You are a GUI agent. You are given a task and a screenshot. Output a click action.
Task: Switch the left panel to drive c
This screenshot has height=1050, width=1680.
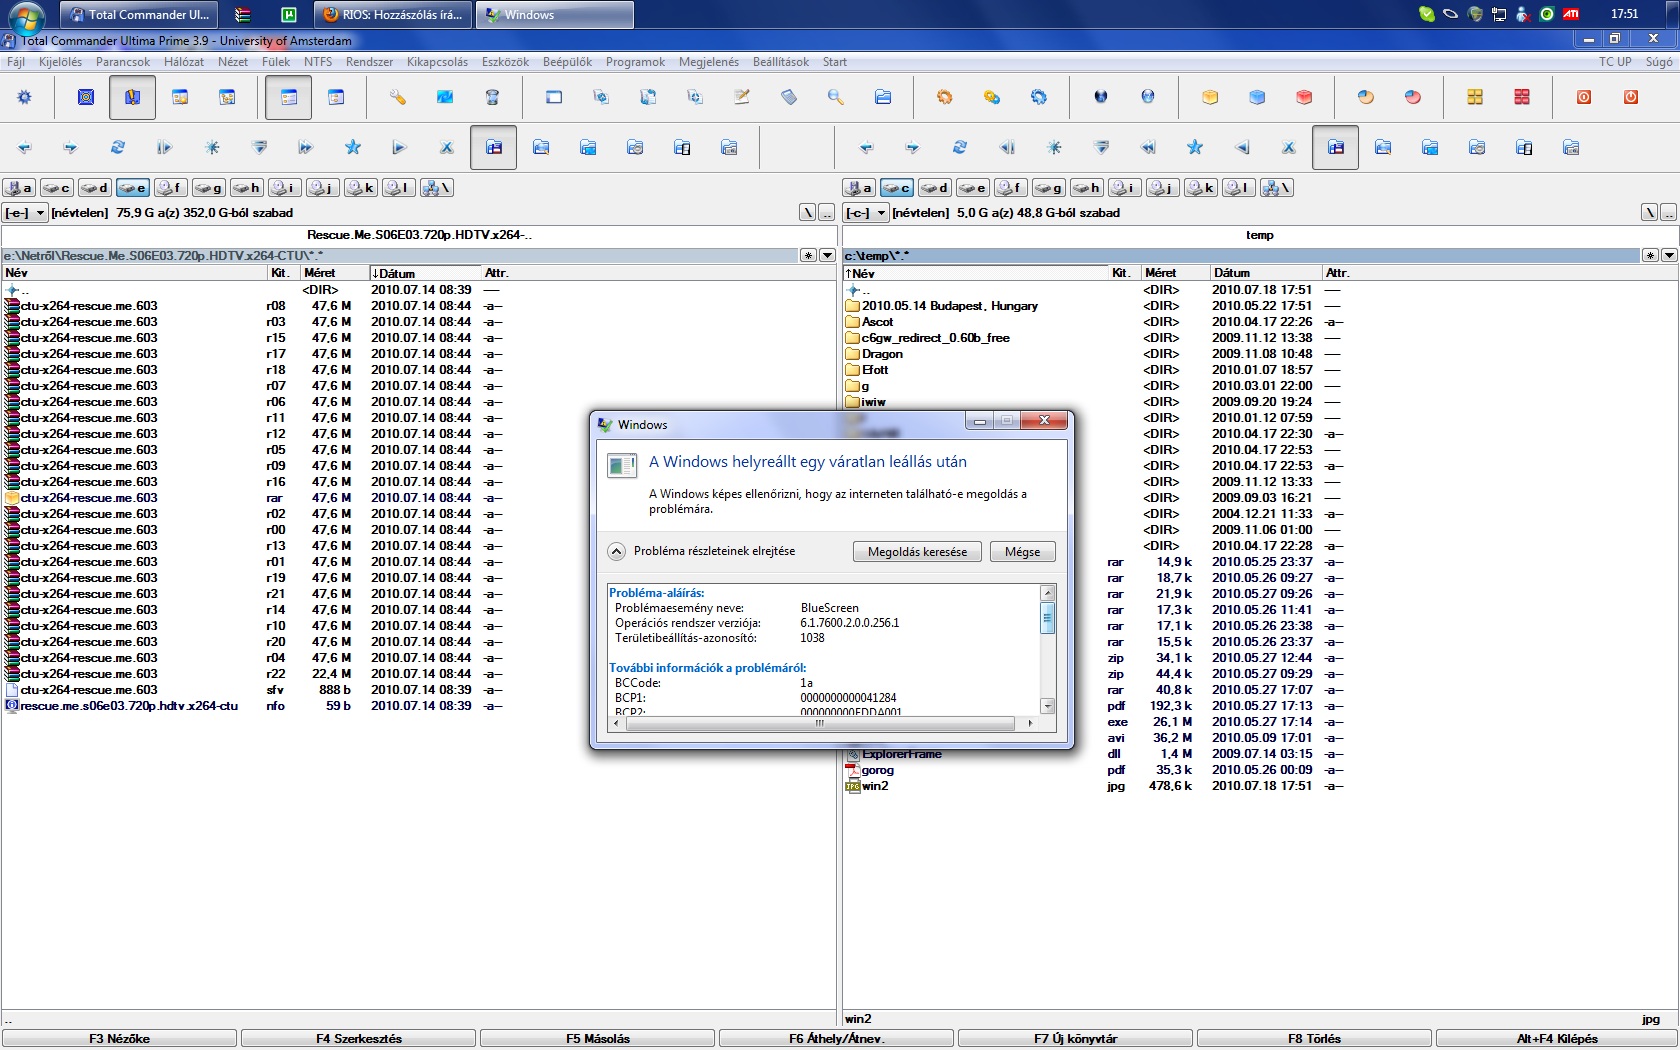[56, 188]
